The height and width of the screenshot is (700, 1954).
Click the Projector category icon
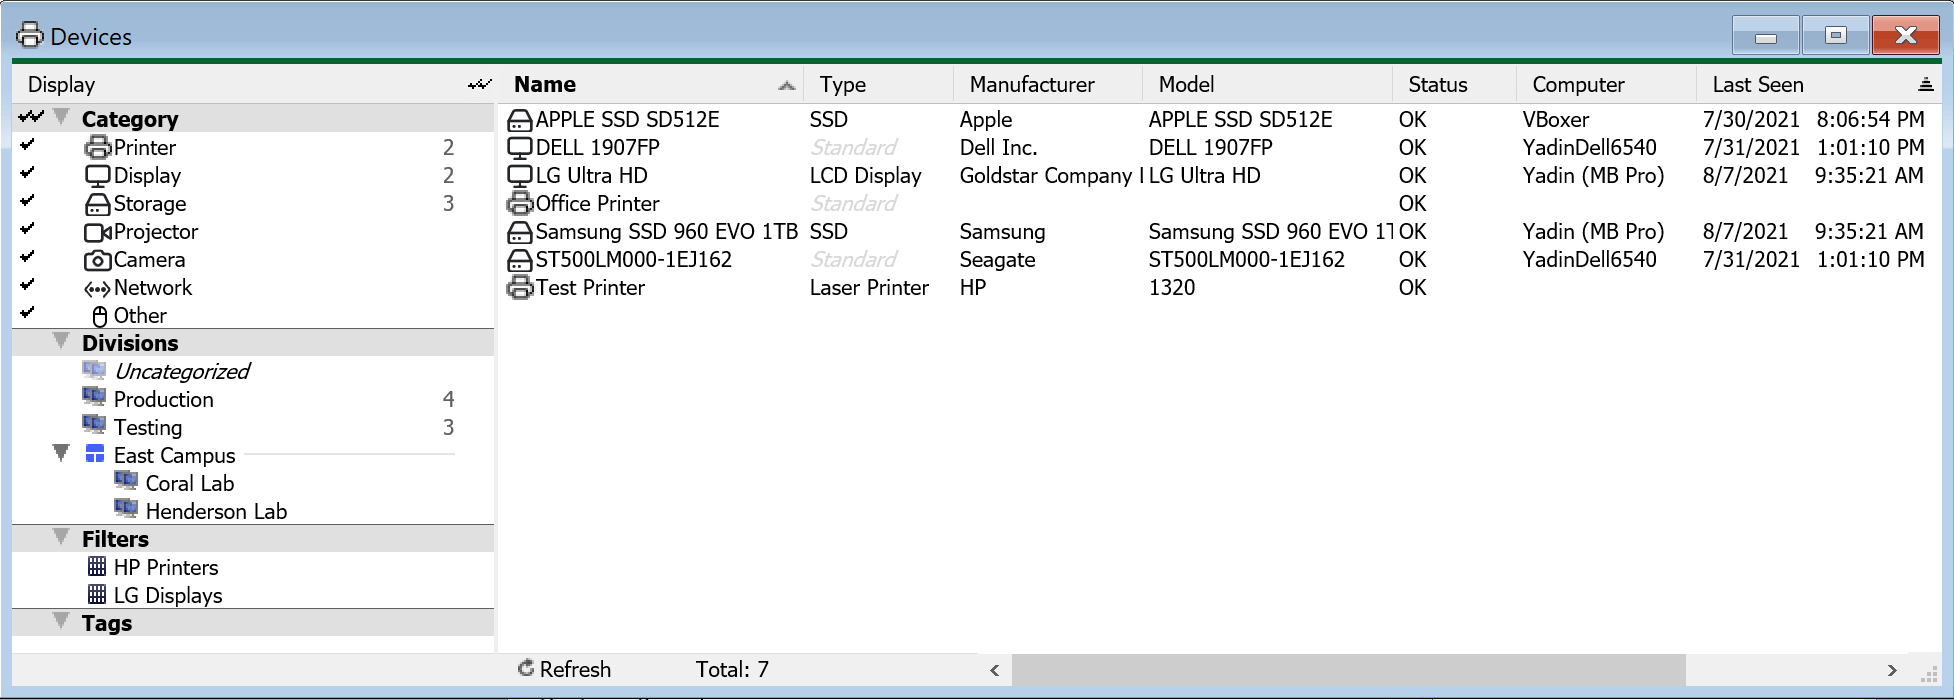point(98,232)
